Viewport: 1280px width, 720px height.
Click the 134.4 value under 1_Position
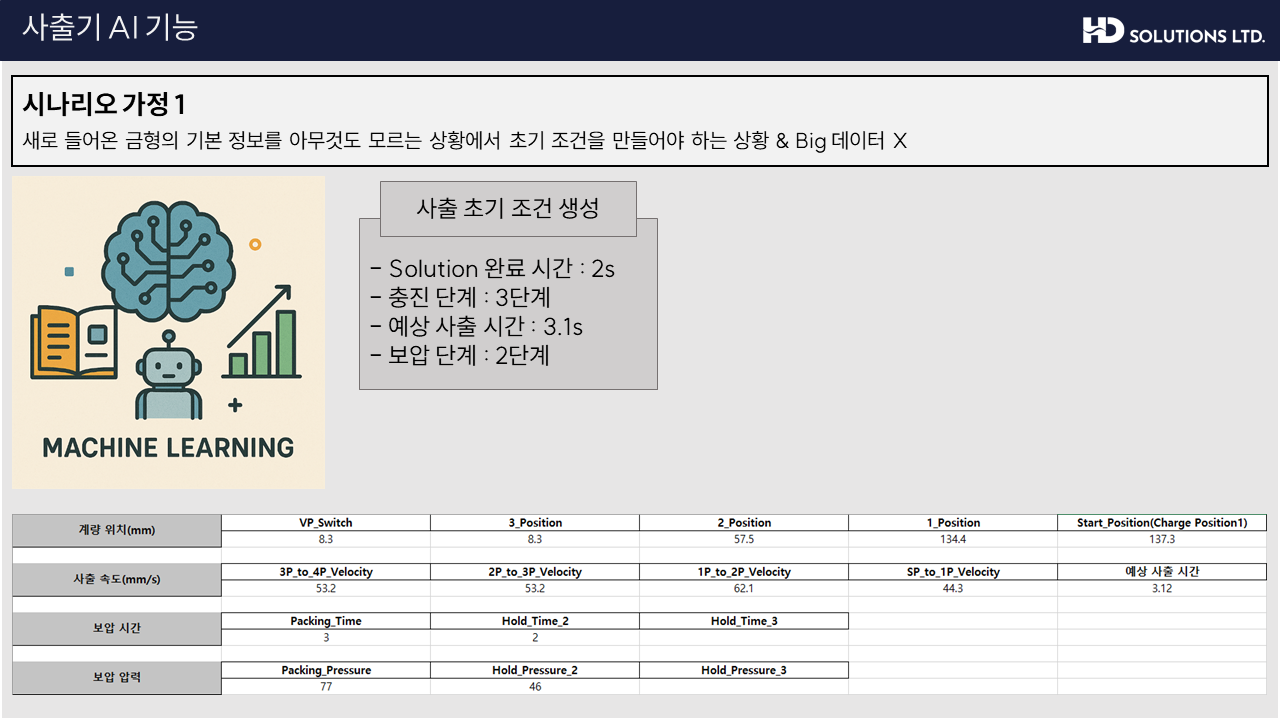coord(953,539)
